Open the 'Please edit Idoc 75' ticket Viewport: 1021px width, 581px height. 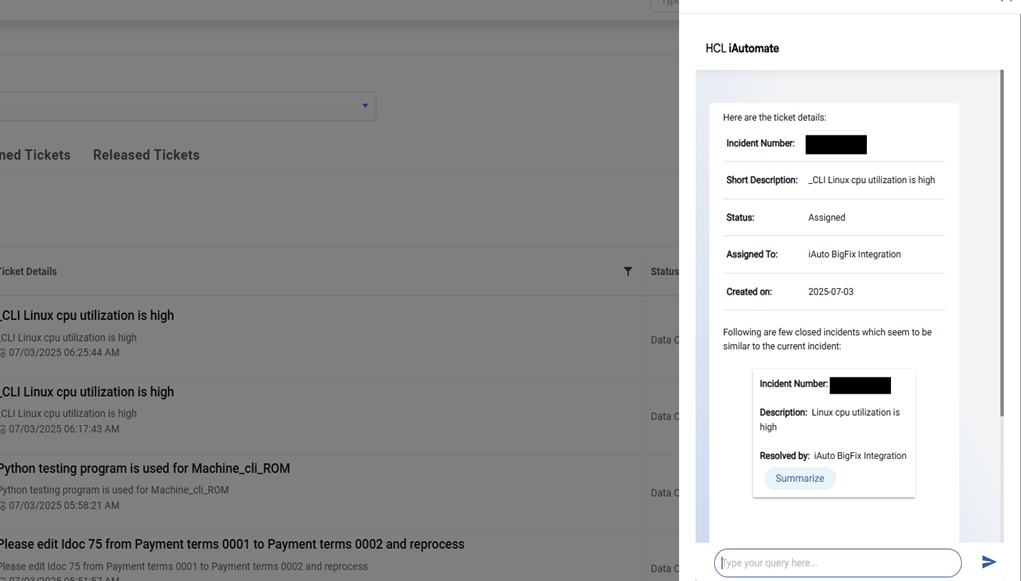tap(232, 545)
